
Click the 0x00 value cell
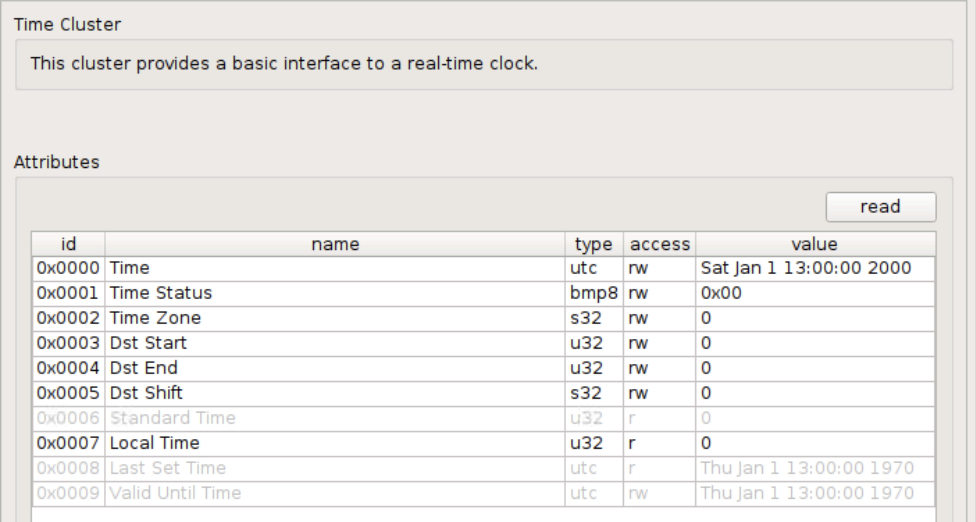815,293
